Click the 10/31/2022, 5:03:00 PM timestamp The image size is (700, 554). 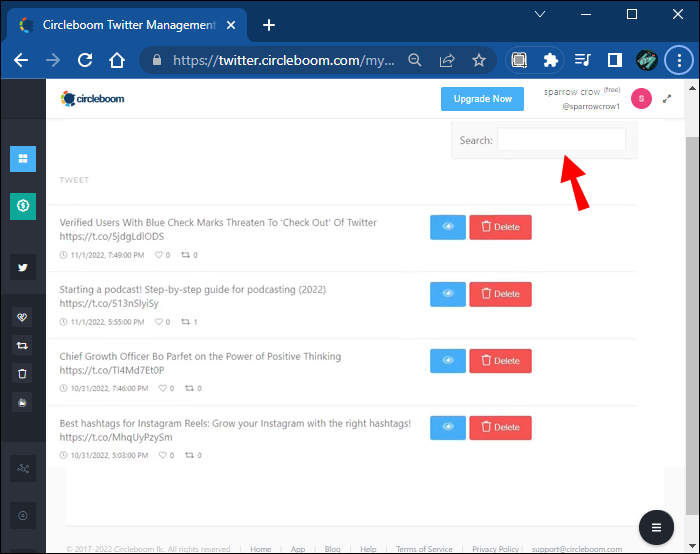[x=109, y=455]
